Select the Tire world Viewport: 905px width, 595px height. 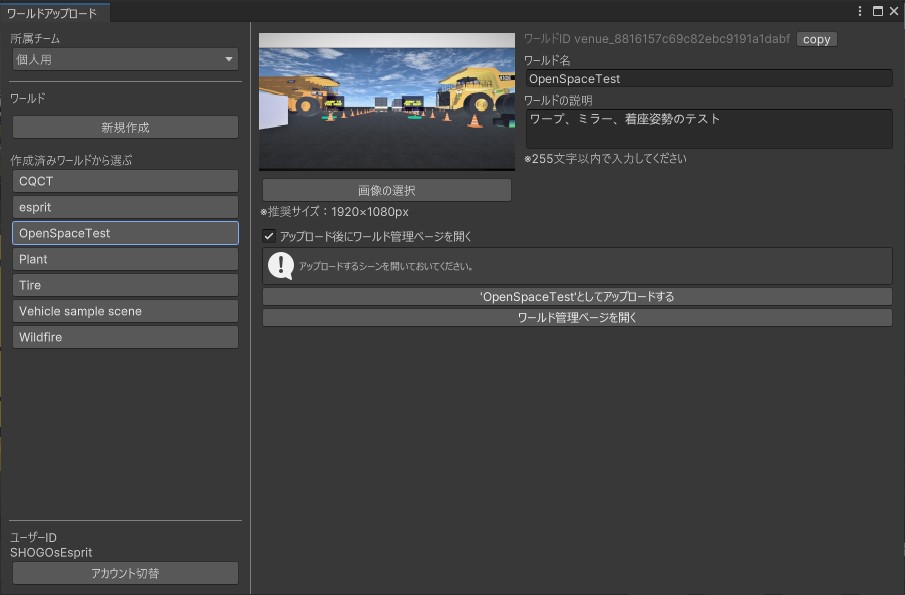[x=125, y=285]
